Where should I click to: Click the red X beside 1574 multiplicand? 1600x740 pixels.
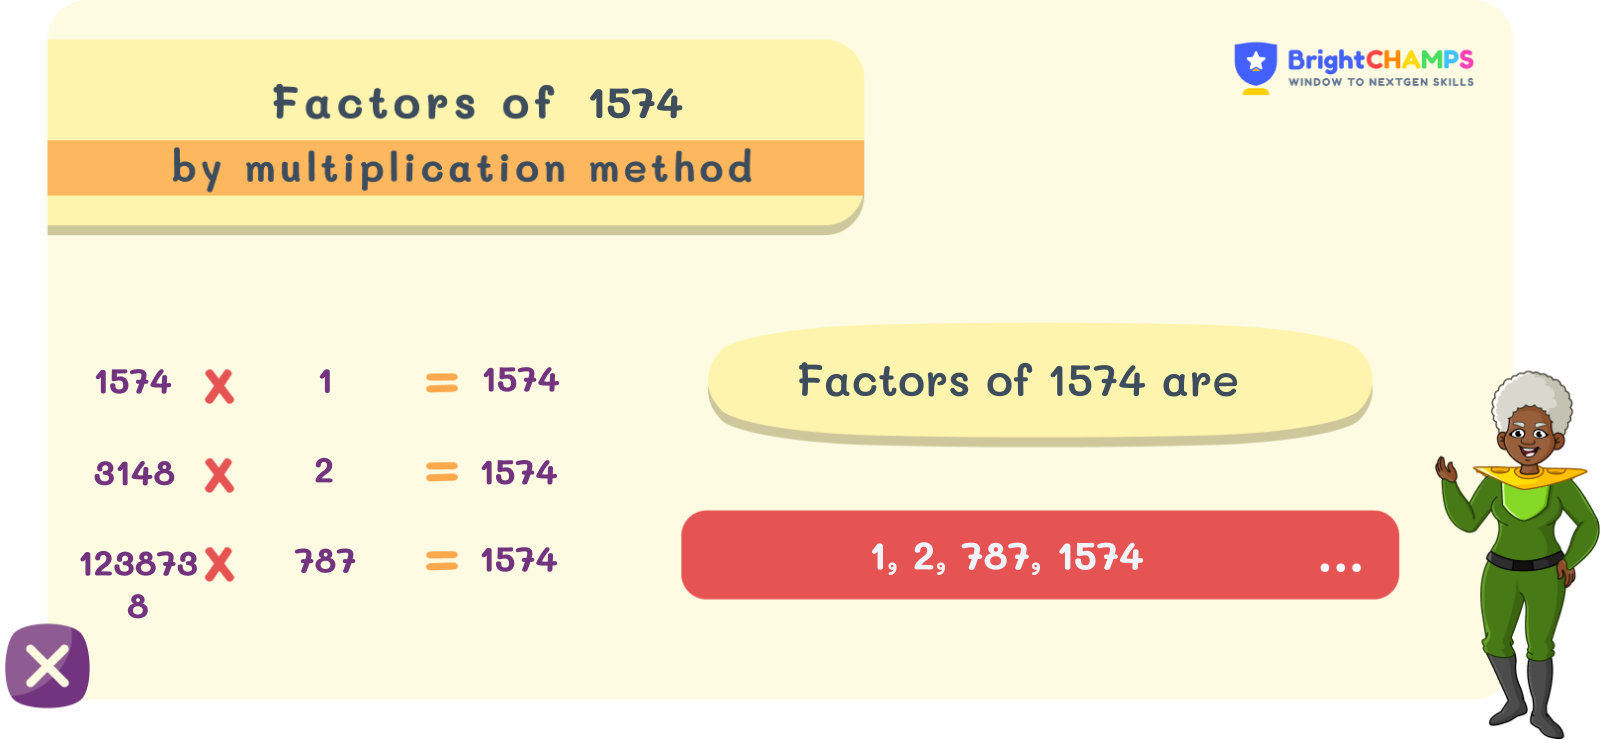(x=219, y=386)
